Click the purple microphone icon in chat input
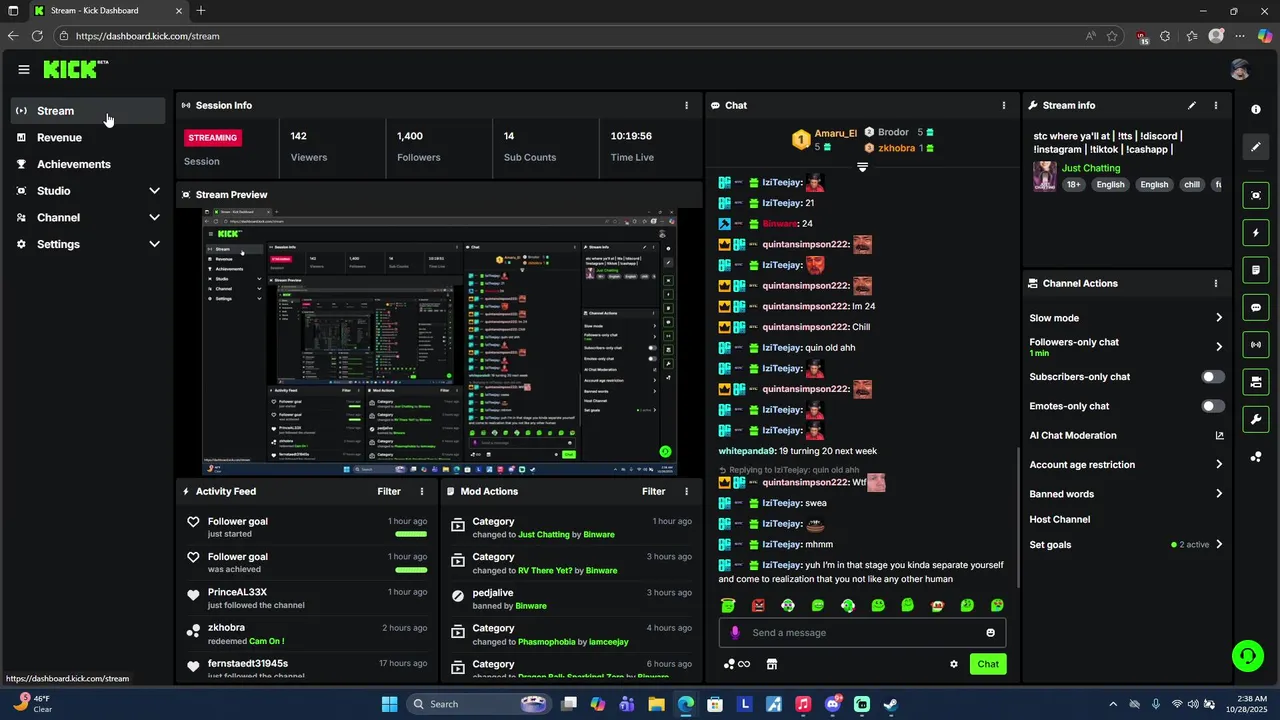This screenshot has width=1280, height=720. coord(735,632)
